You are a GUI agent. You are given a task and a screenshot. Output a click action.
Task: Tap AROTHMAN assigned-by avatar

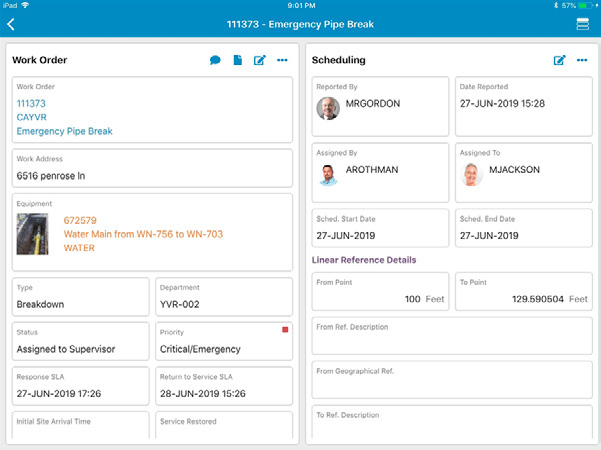(328, 174)
